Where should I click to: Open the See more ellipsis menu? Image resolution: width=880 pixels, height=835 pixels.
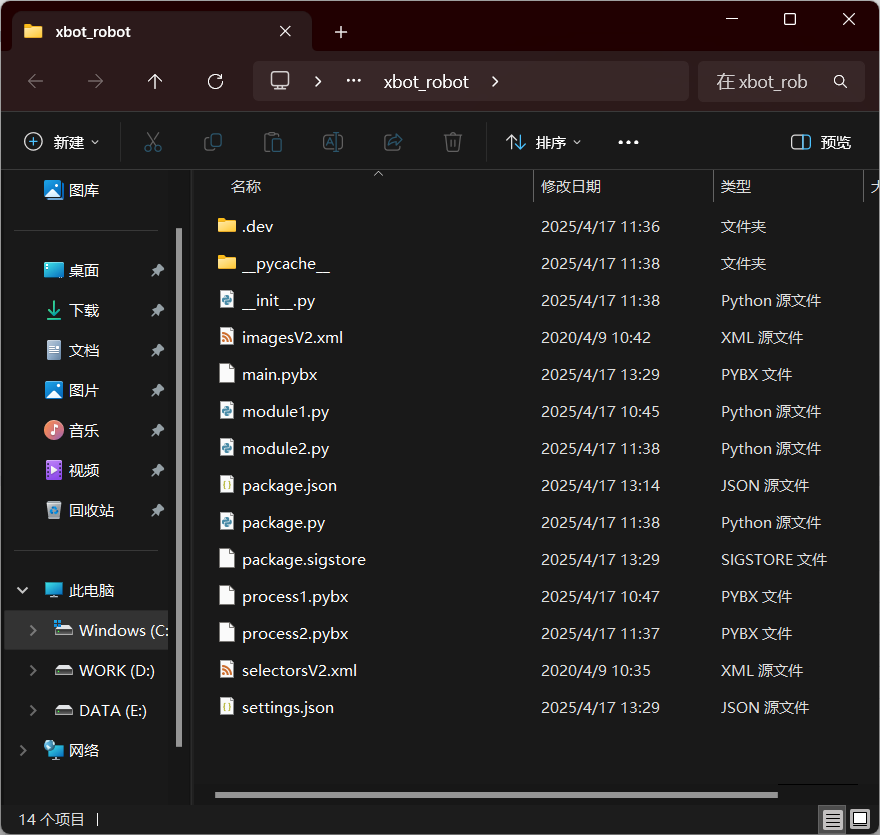click(x=628, y=142)
